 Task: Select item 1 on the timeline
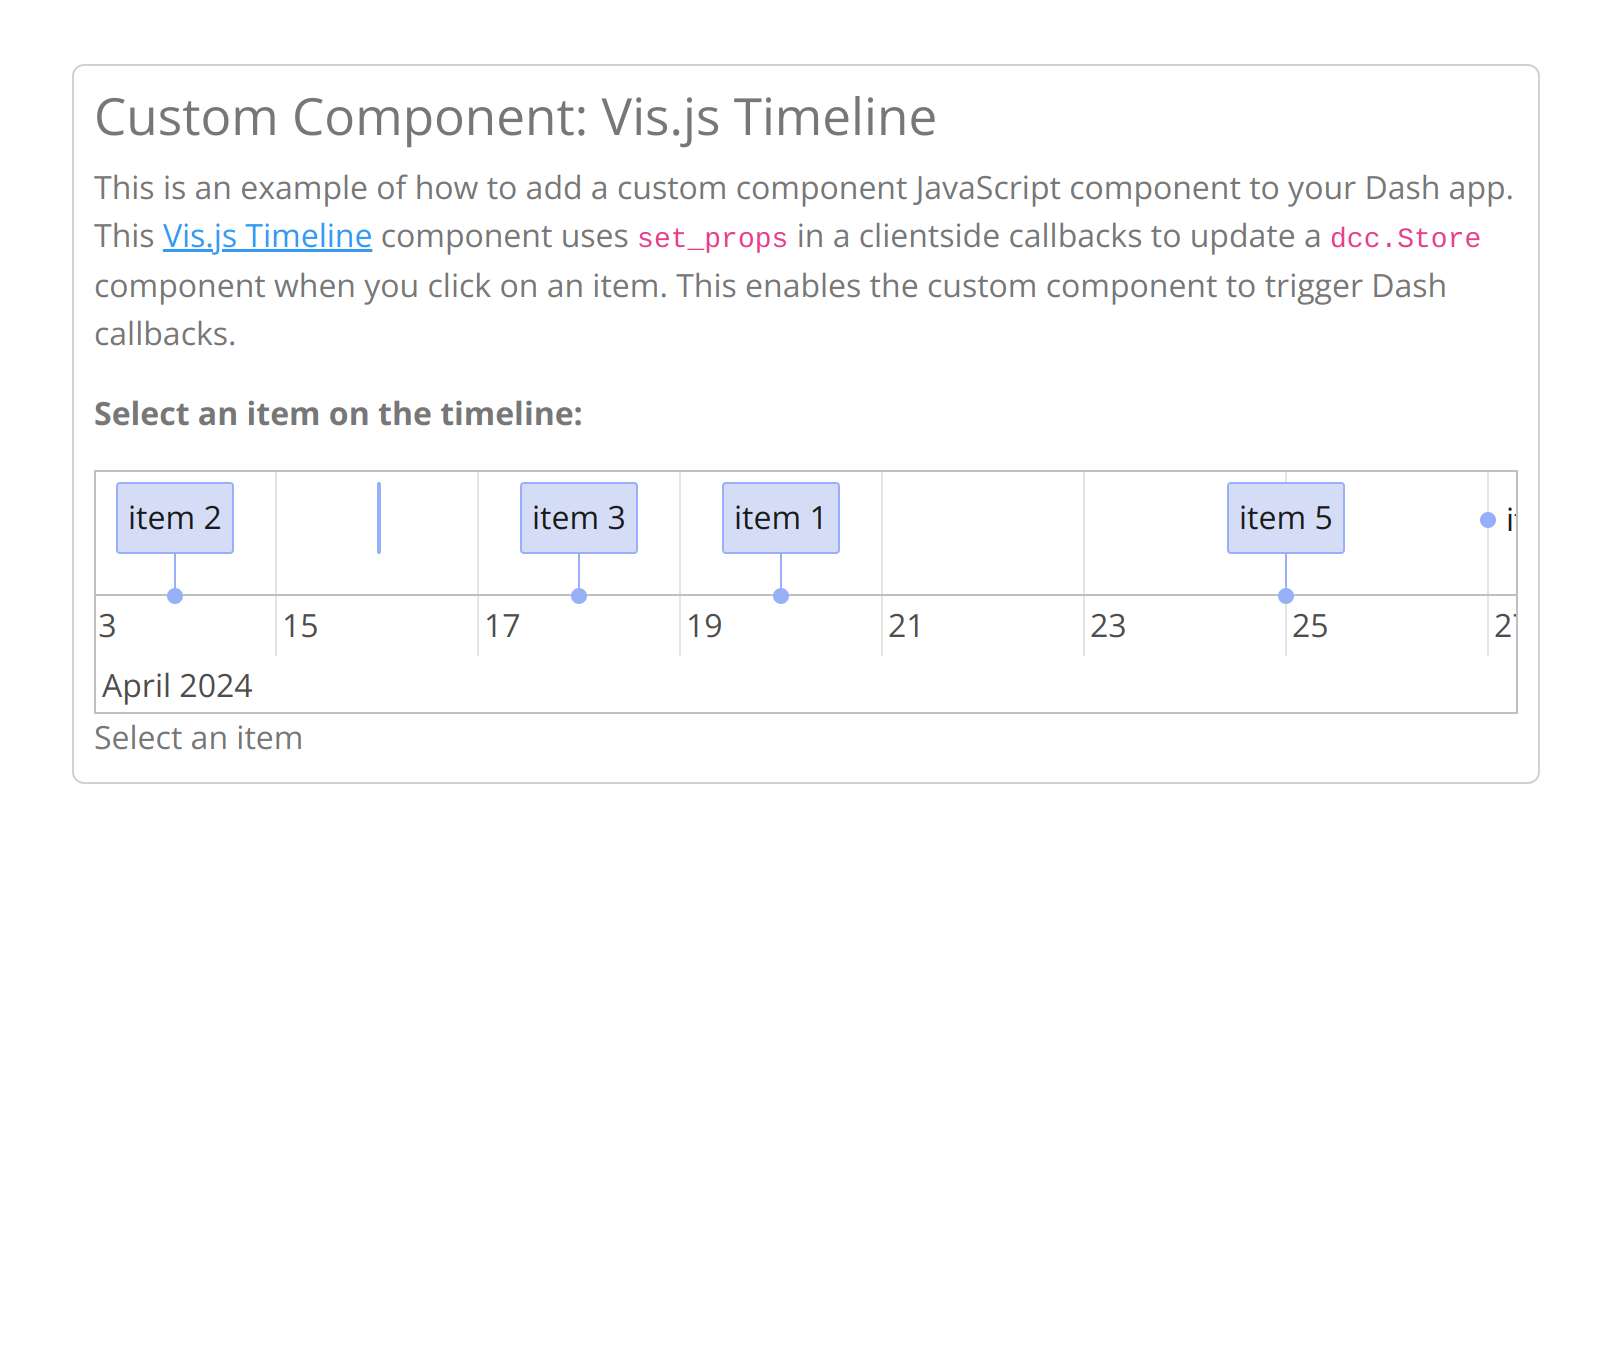(x=781, y=518)
